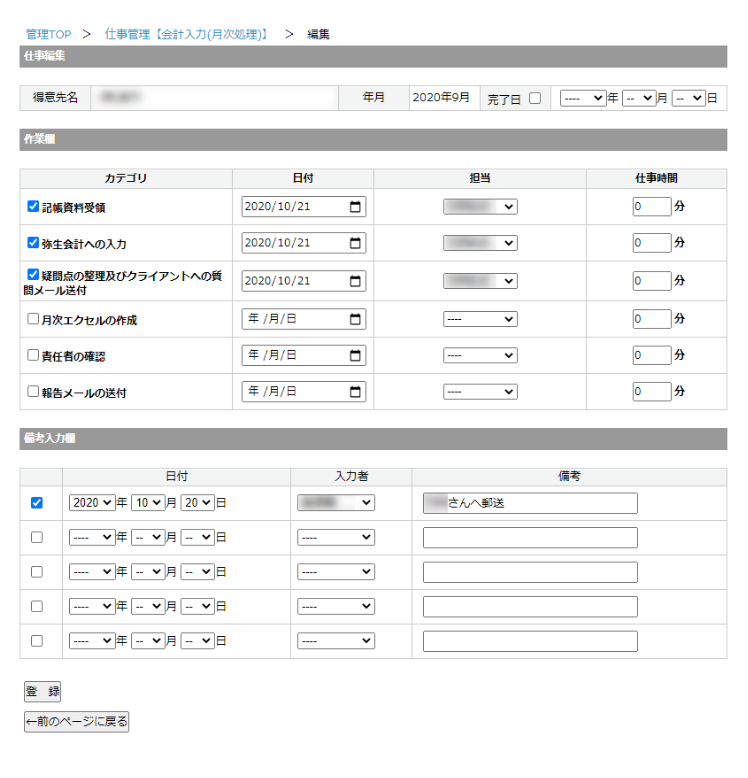Open calendar picker for 弥生会計への入力 date
The height and width of the screenshot is (778, 748).
pyautogui.click(x=355, y=243)
